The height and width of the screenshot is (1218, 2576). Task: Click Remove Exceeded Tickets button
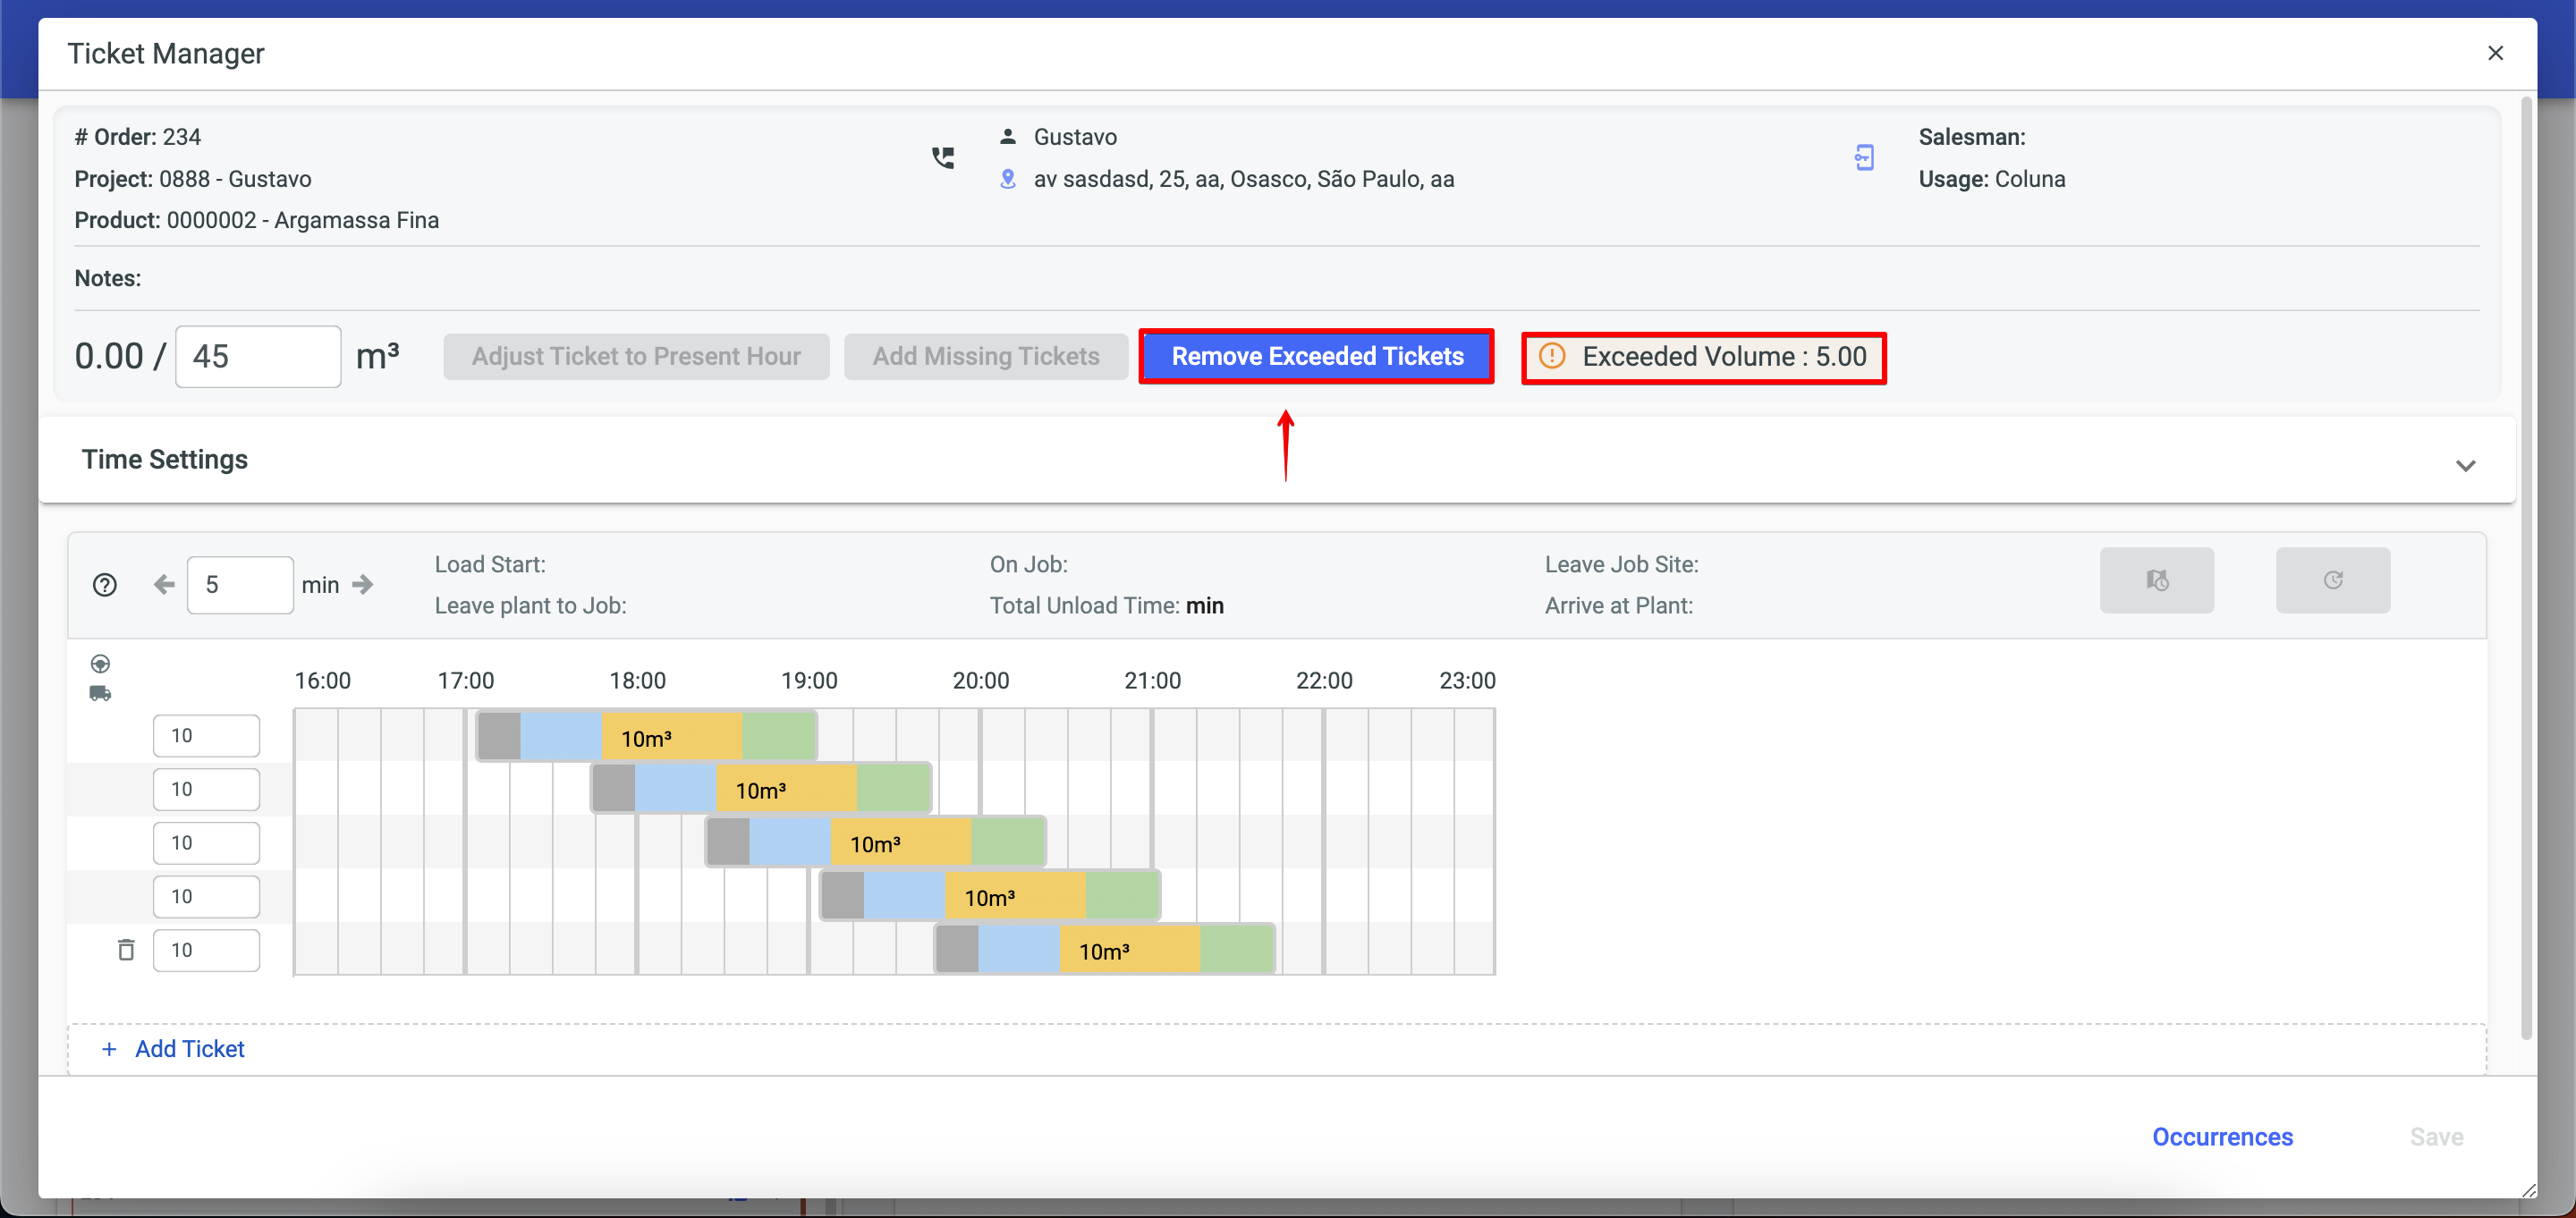[x=1316, y=356]
